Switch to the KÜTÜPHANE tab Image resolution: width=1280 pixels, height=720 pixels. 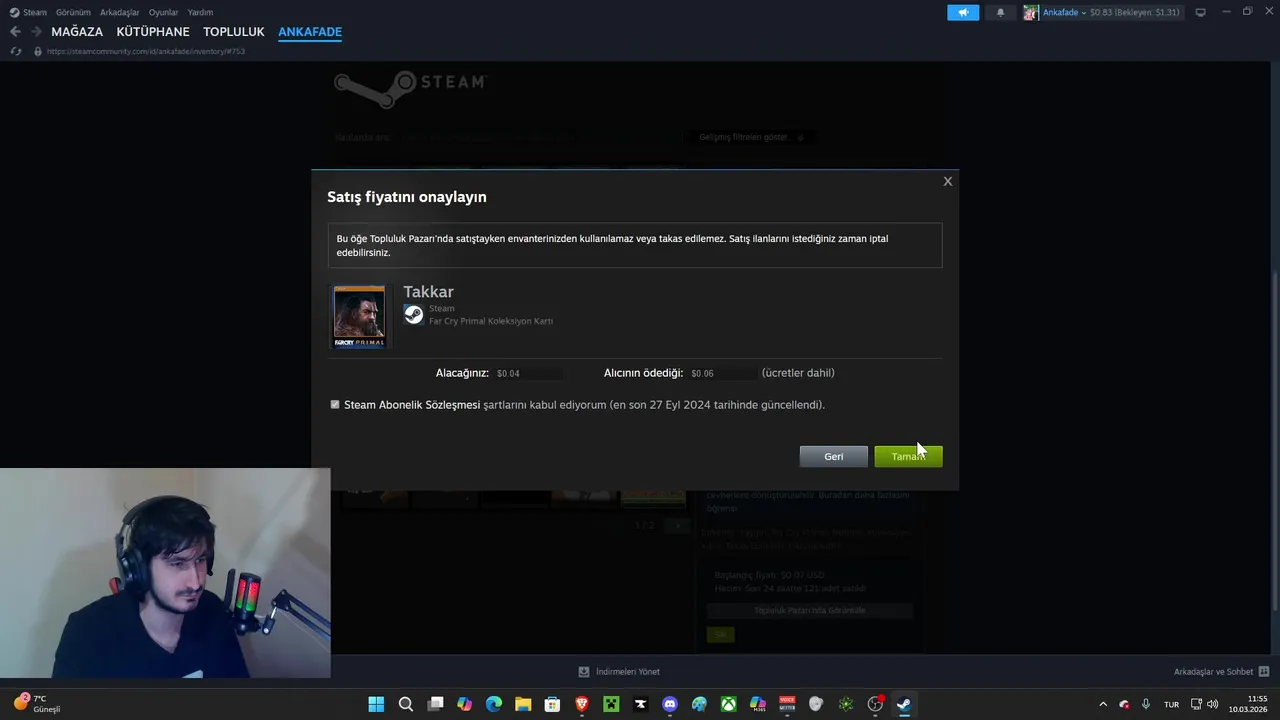153,32
